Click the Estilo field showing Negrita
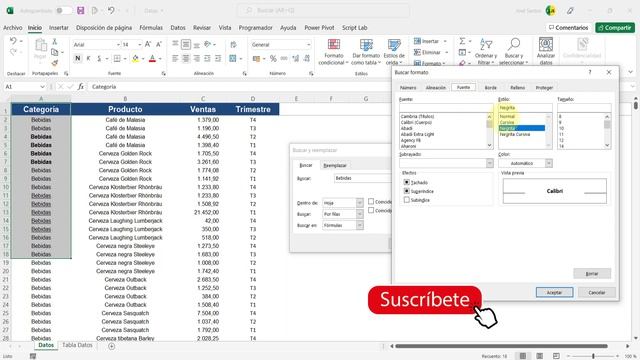Screen dimensions: 640x360 tap(525, 108)
